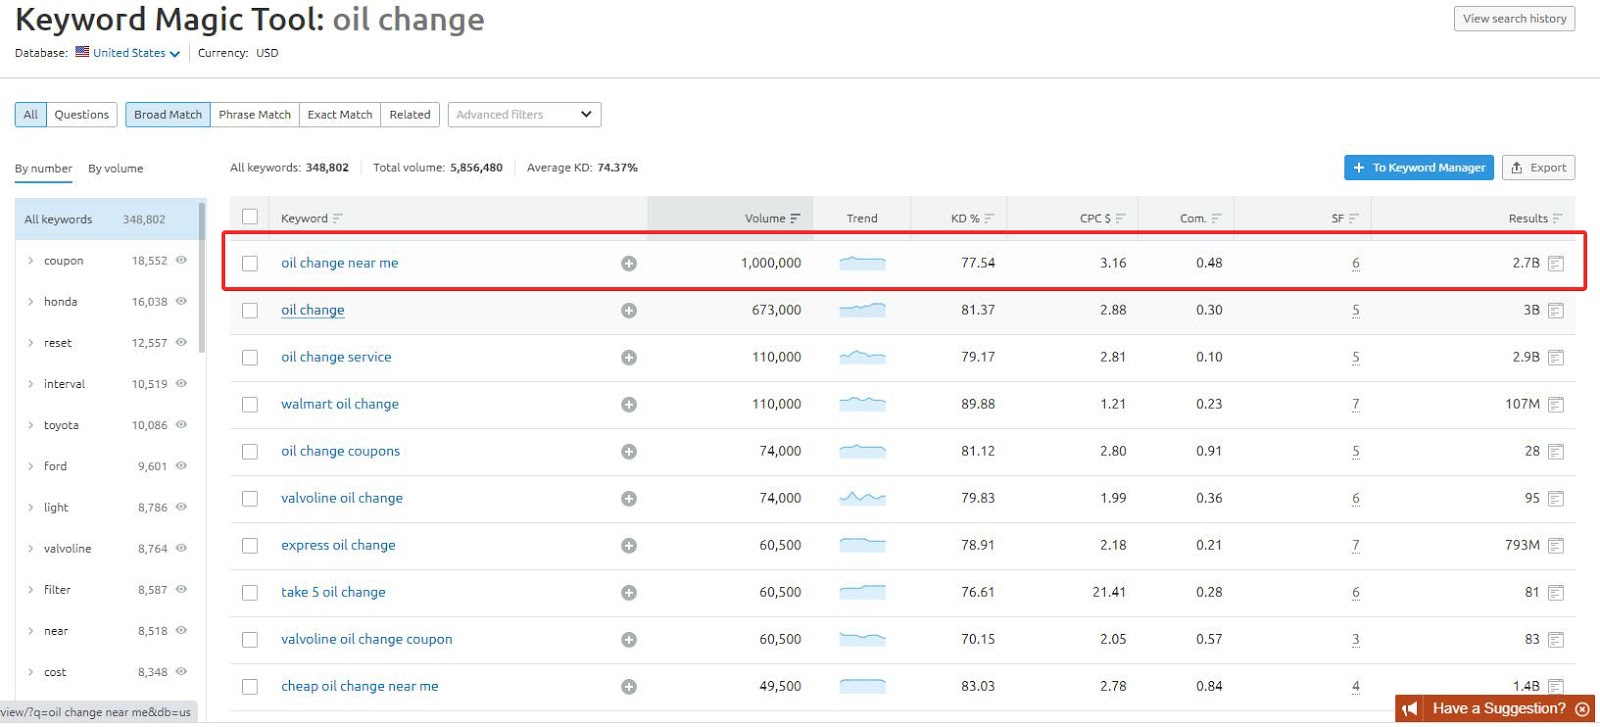View trend chart for 'valvoline oil change'
Screen dimensions: 1600x727
pos(862,498)
